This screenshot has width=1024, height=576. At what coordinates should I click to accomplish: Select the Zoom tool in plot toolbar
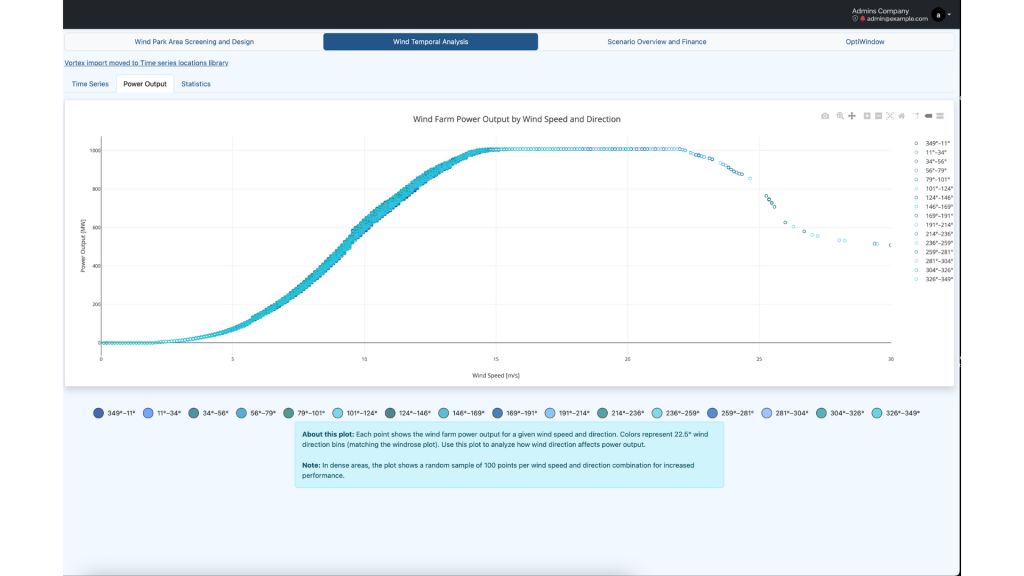(840, 116)
